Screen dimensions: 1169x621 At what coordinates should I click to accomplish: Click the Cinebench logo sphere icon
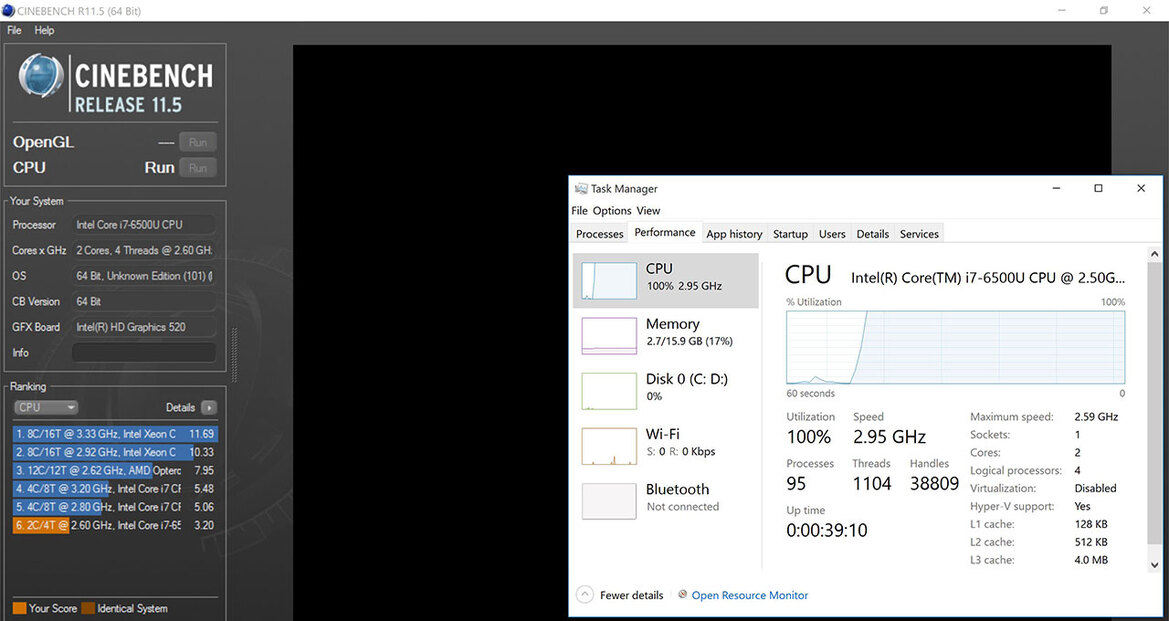[41, 76]
